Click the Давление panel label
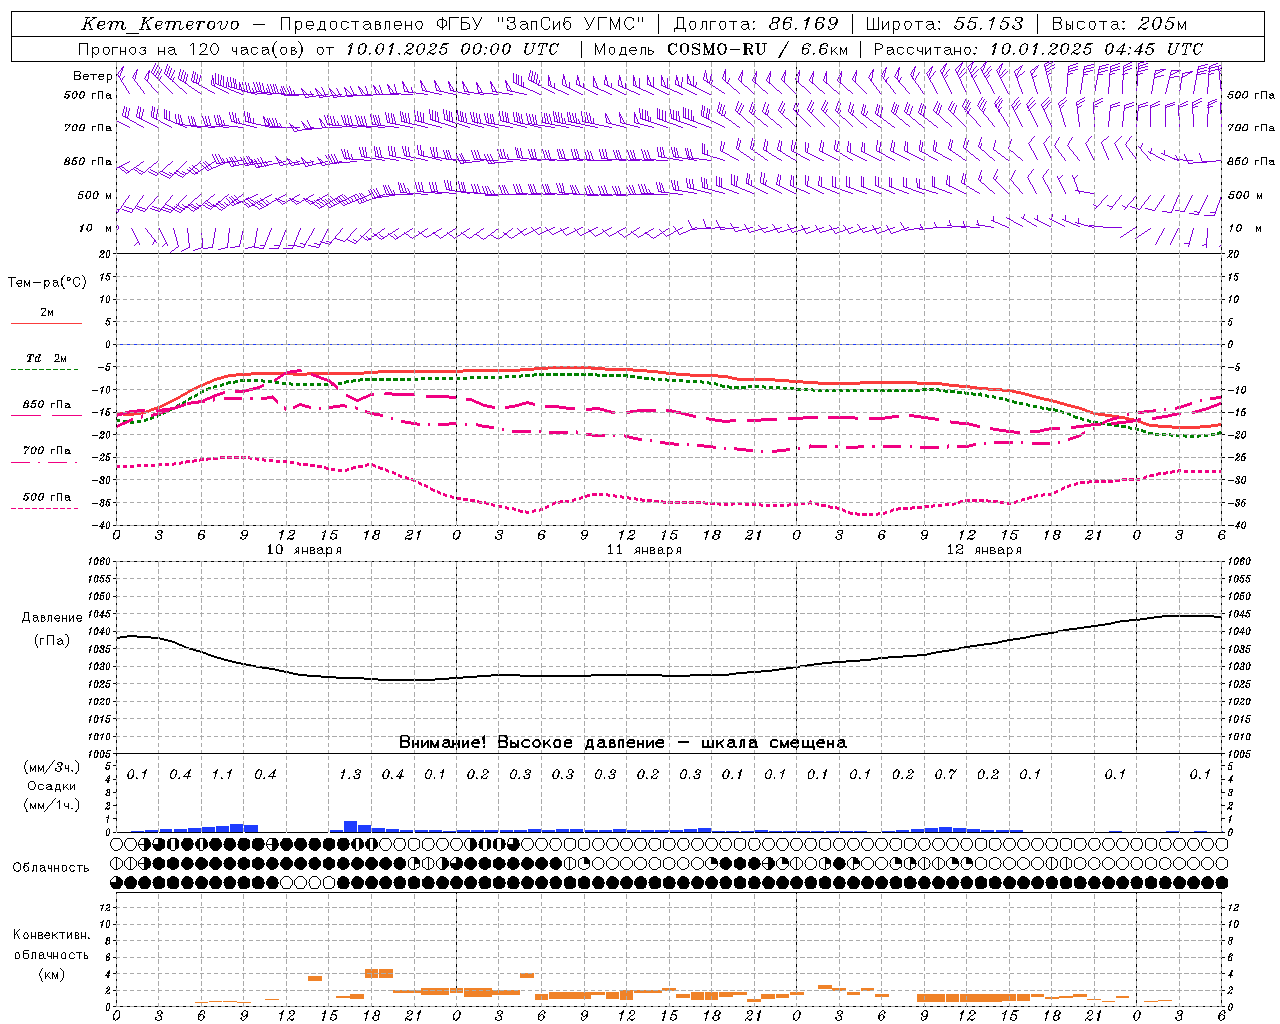The height and width of the screenshot is (1024, 1280). [52, 618]
